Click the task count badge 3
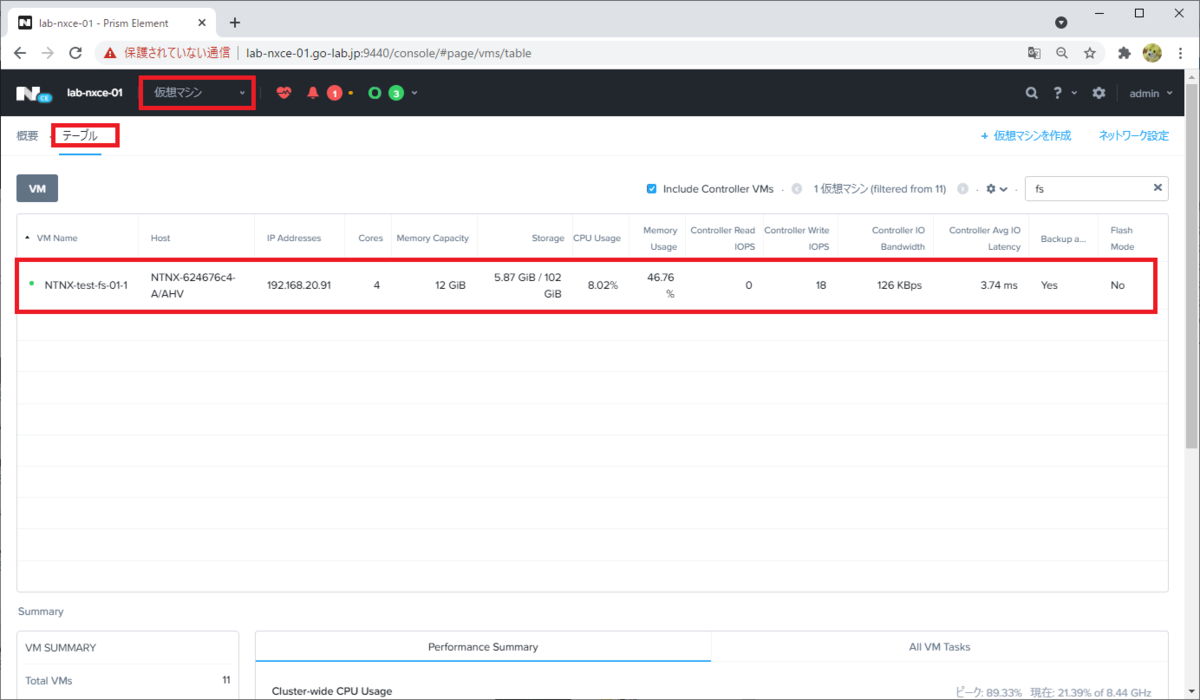 coord(396,93)
